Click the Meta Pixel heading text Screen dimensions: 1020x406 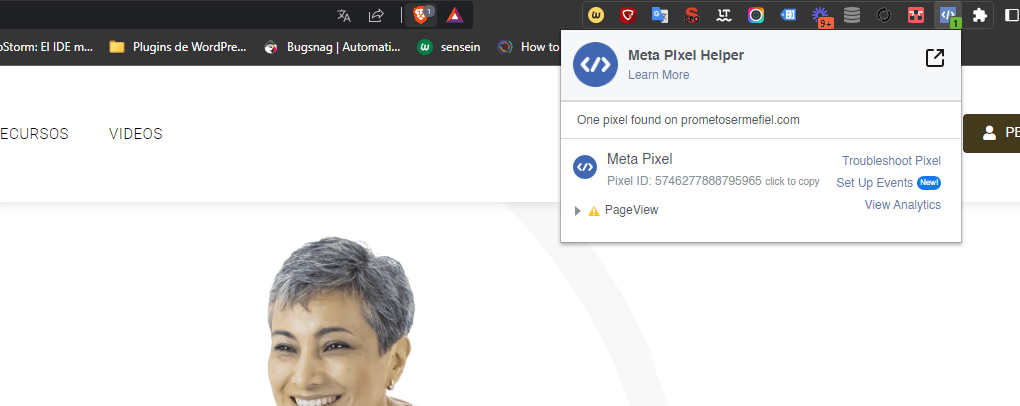[x=639, y=159]
